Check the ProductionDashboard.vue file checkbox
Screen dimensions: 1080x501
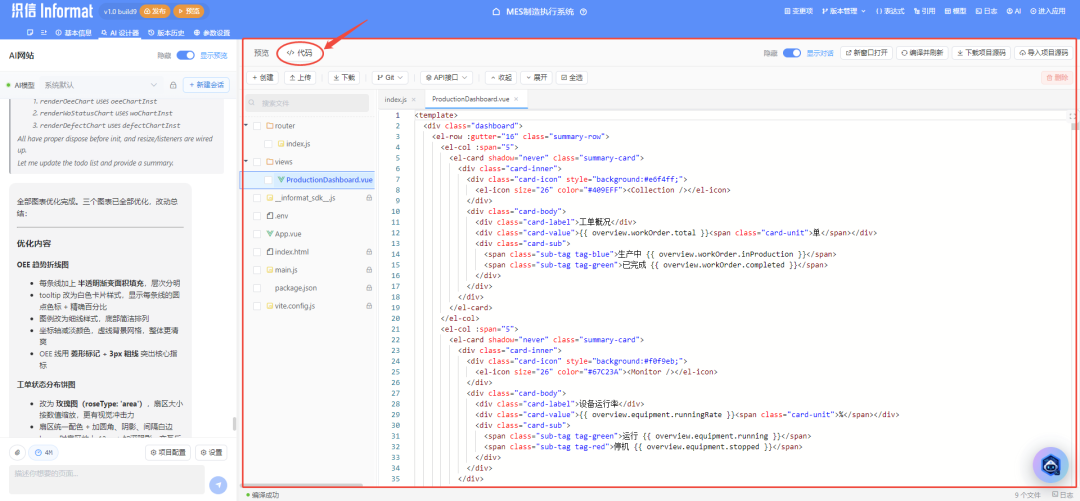(x=269, y=180)
